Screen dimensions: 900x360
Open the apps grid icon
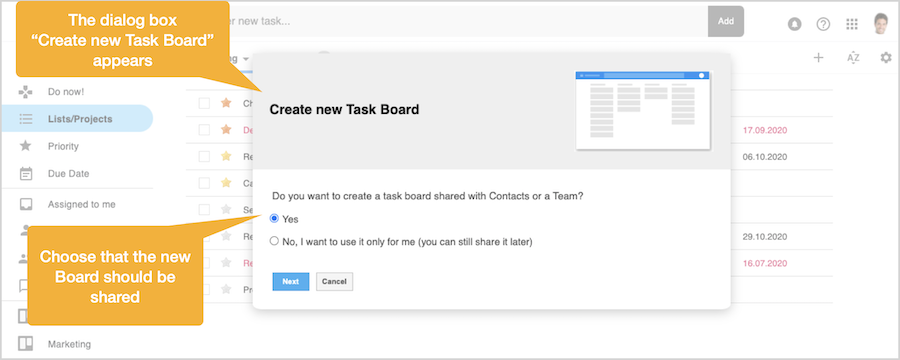point(852,24)
